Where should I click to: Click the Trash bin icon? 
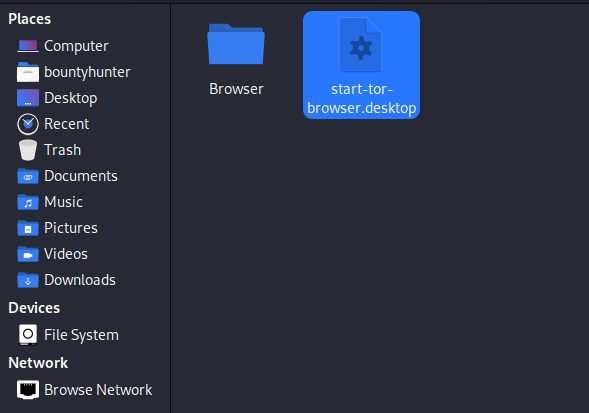[x=28, y=150]
